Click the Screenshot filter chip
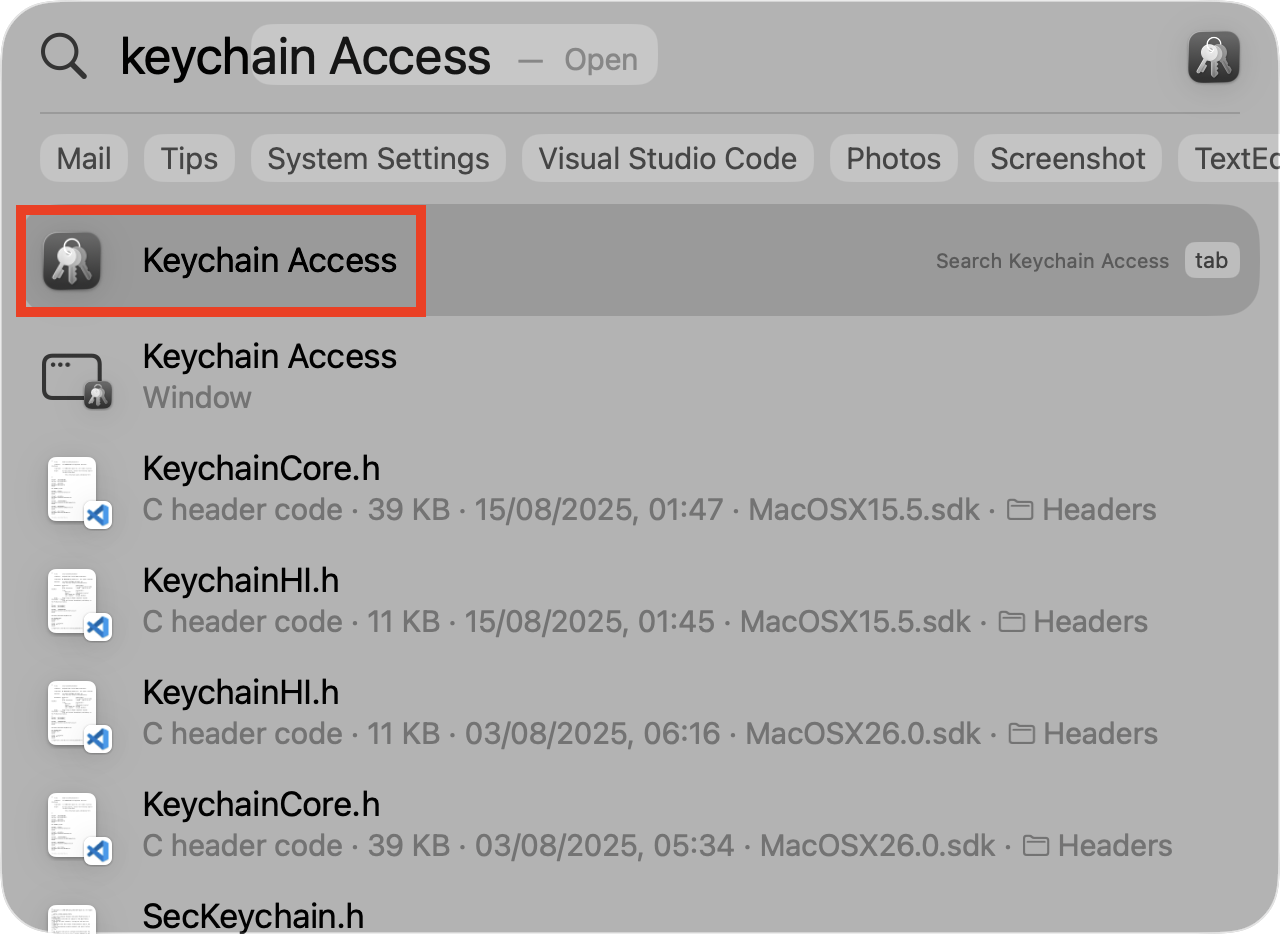This screenshot has width=1280, height=934. coord(1067,158)
